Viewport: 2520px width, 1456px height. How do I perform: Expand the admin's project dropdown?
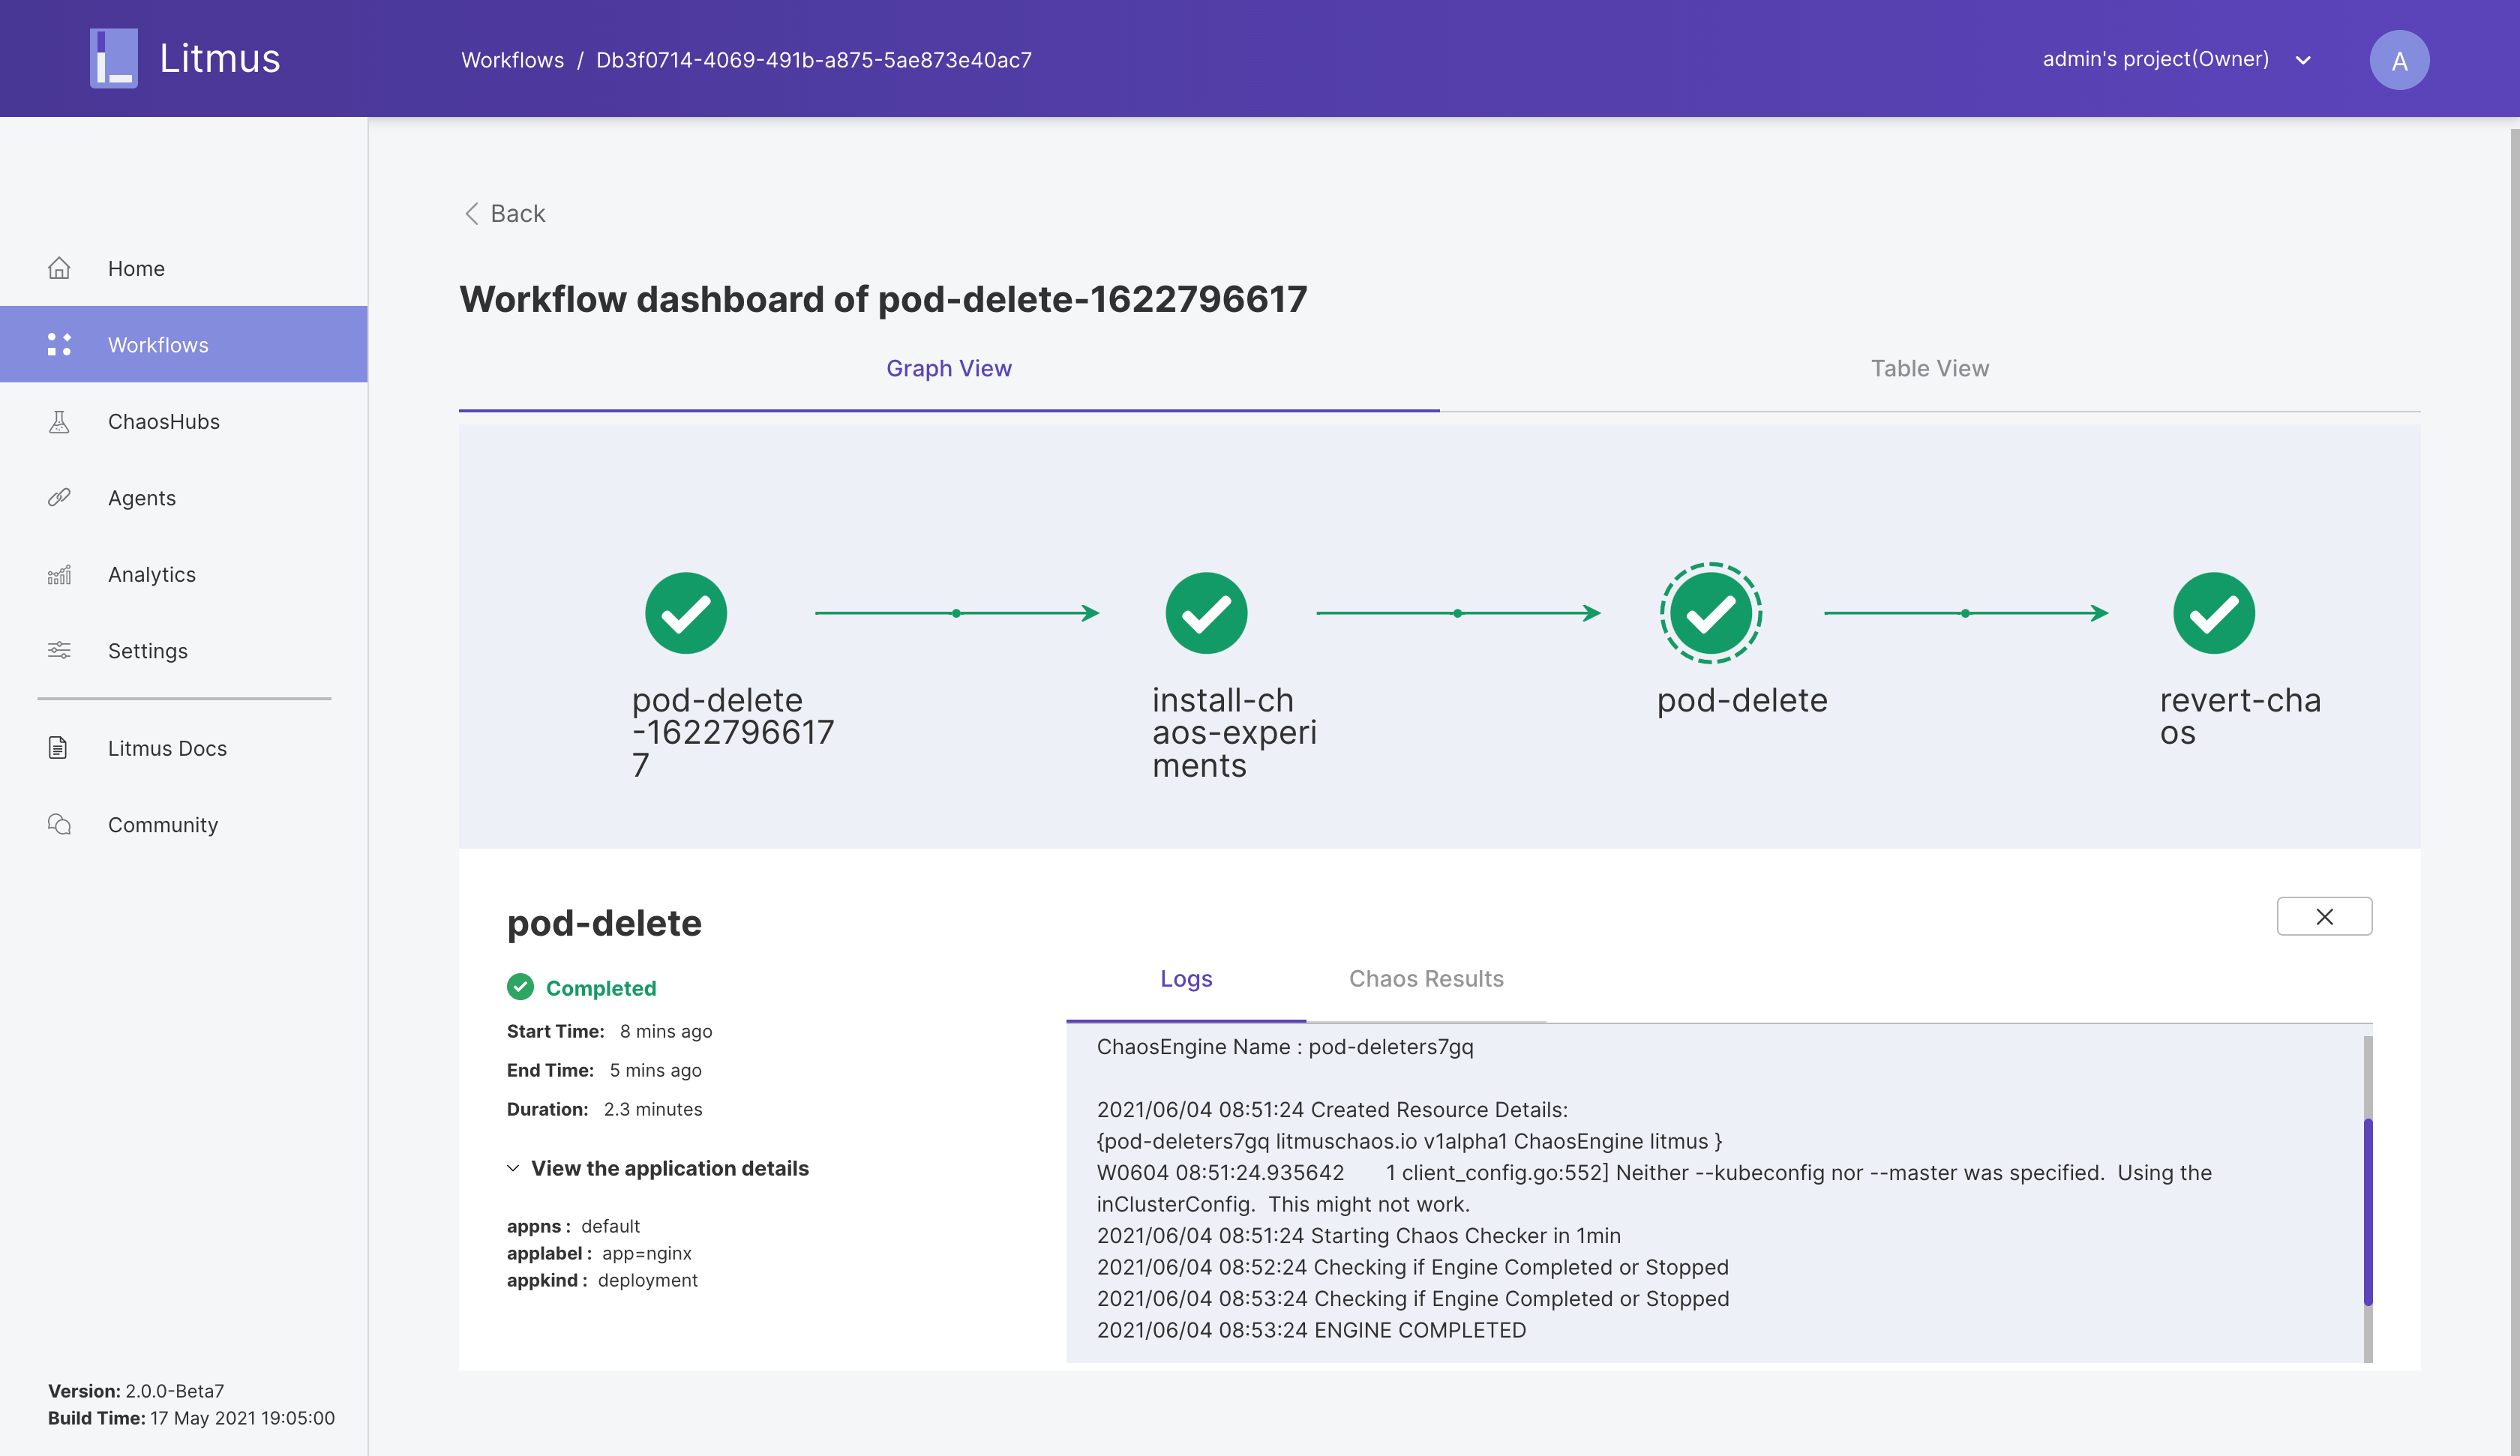point(2303,60)
